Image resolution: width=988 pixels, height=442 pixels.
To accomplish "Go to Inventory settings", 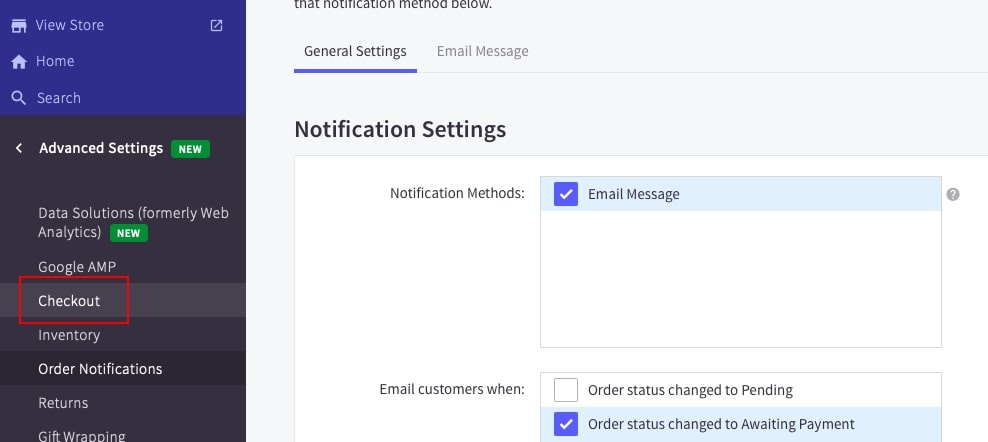I will [69, 335].
